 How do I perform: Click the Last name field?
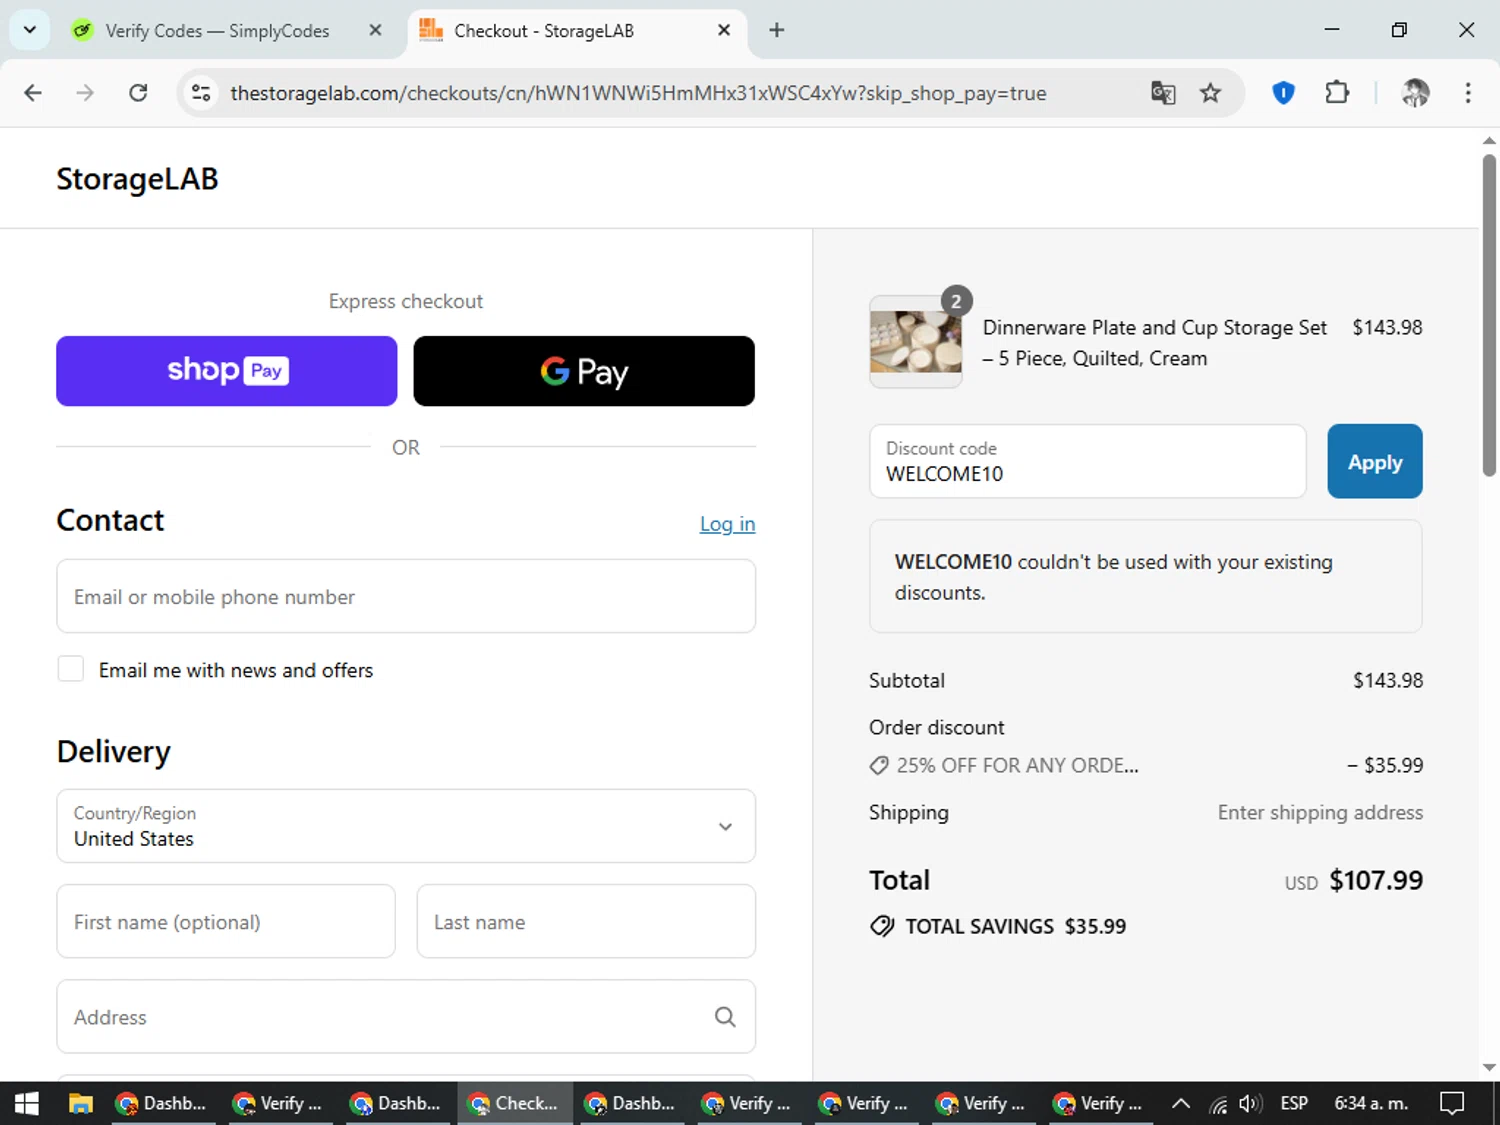(x=586, y=921)
